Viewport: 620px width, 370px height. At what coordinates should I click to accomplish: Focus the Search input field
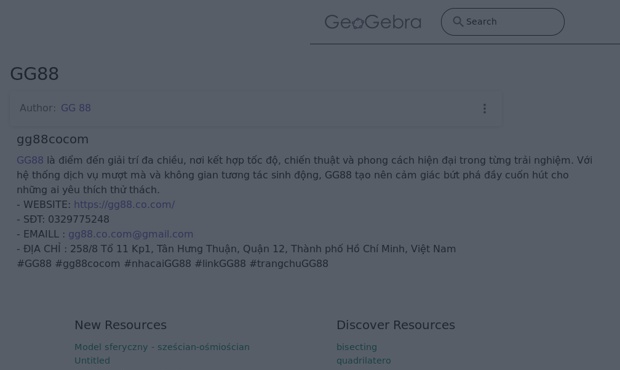point(503,22)
